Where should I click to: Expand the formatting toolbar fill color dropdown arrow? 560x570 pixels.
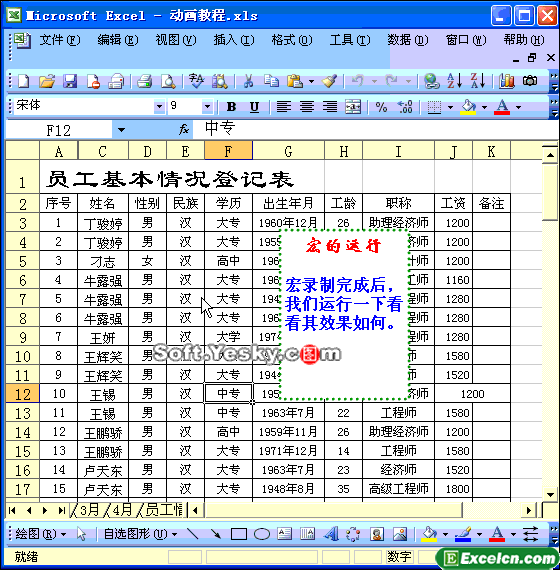[484, 107]
